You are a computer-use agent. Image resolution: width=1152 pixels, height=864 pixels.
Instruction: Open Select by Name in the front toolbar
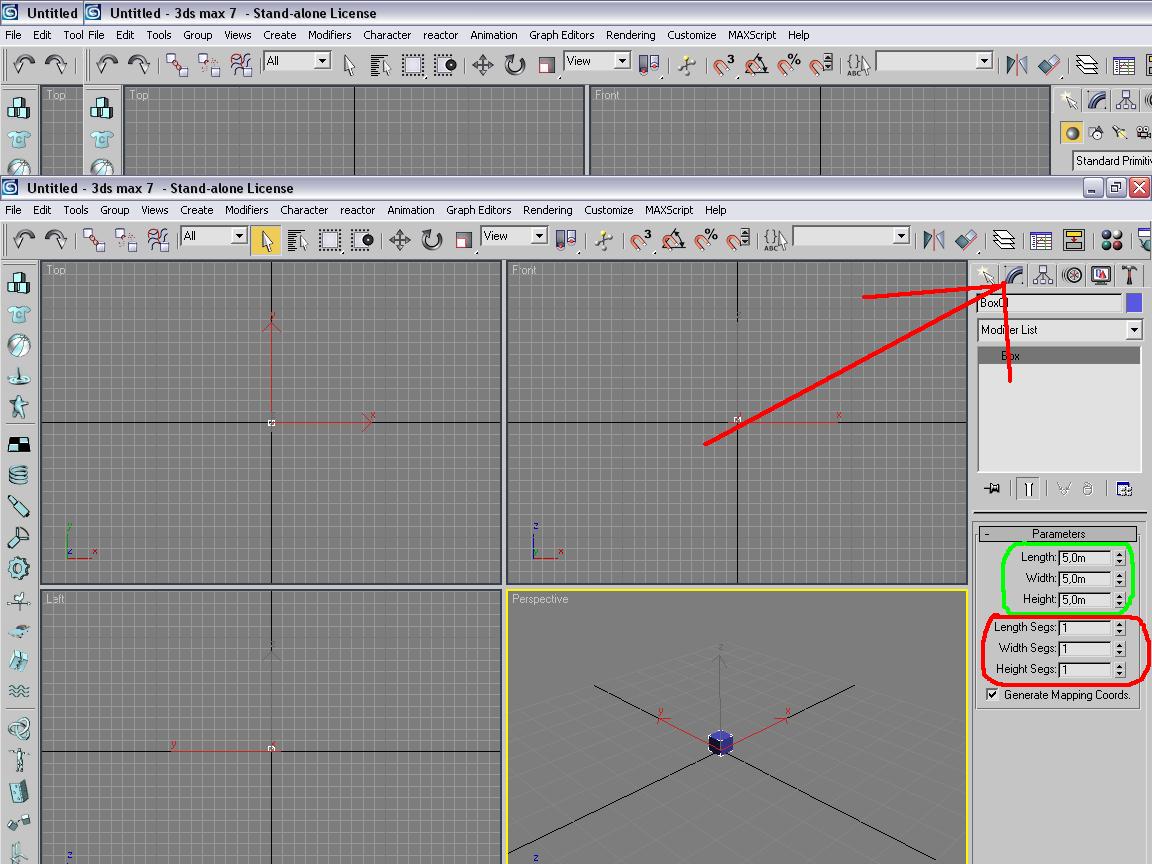click(x=297, y=240)
